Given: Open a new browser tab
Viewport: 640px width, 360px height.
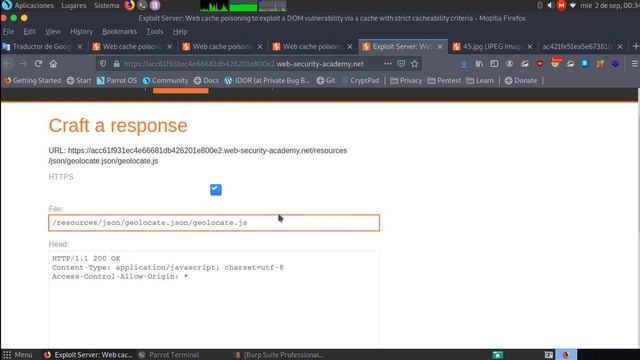Looking at the screenshot, I should (635, 47).
